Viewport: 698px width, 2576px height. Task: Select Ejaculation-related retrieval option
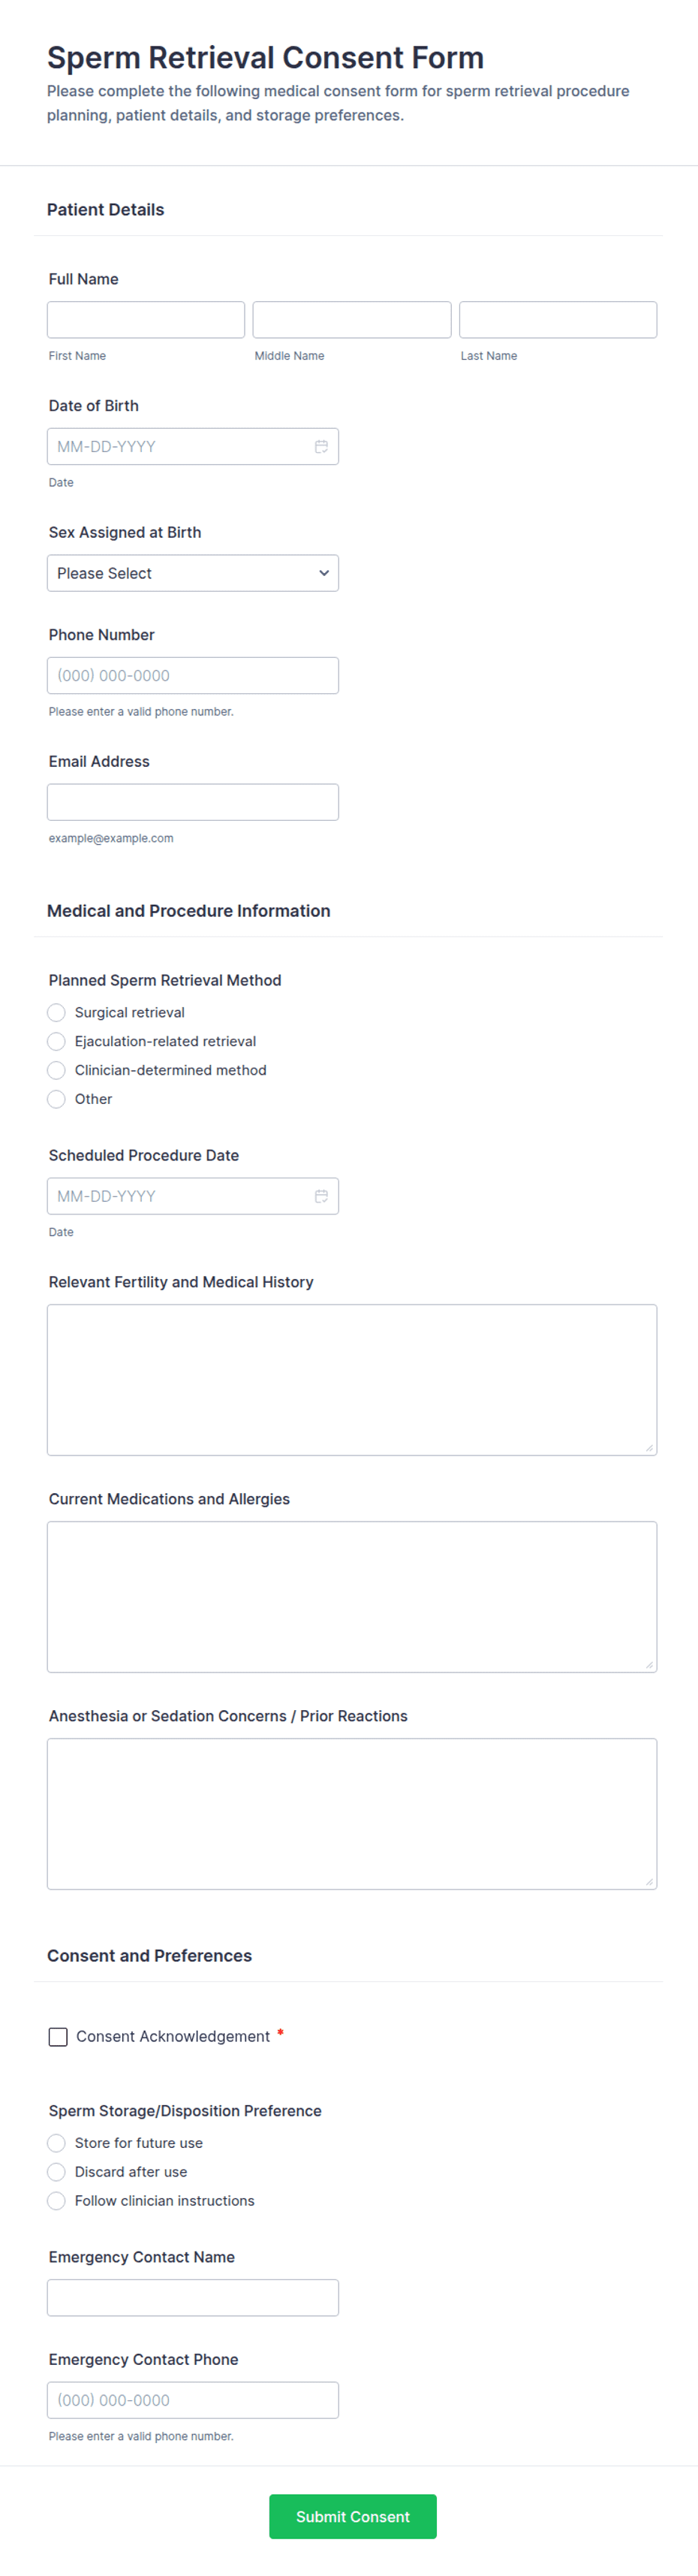(x=56, y=1041)
